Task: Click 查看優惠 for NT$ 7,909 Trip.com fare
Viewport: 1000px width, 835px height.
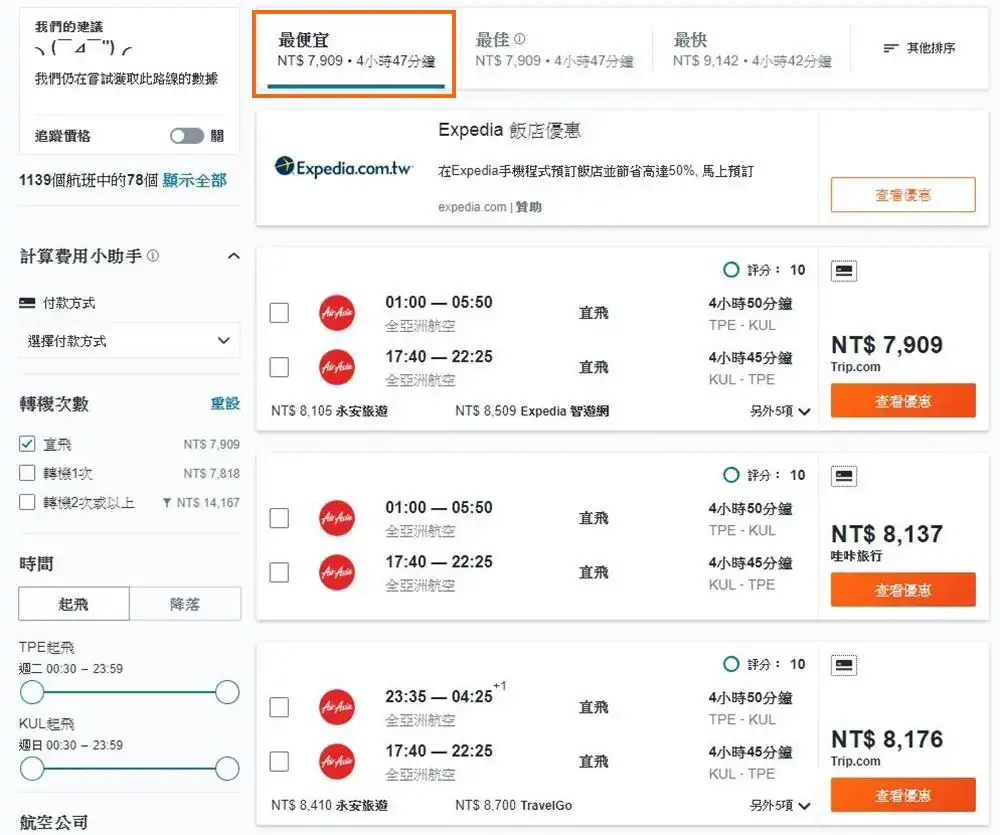Action: [902, 401]
